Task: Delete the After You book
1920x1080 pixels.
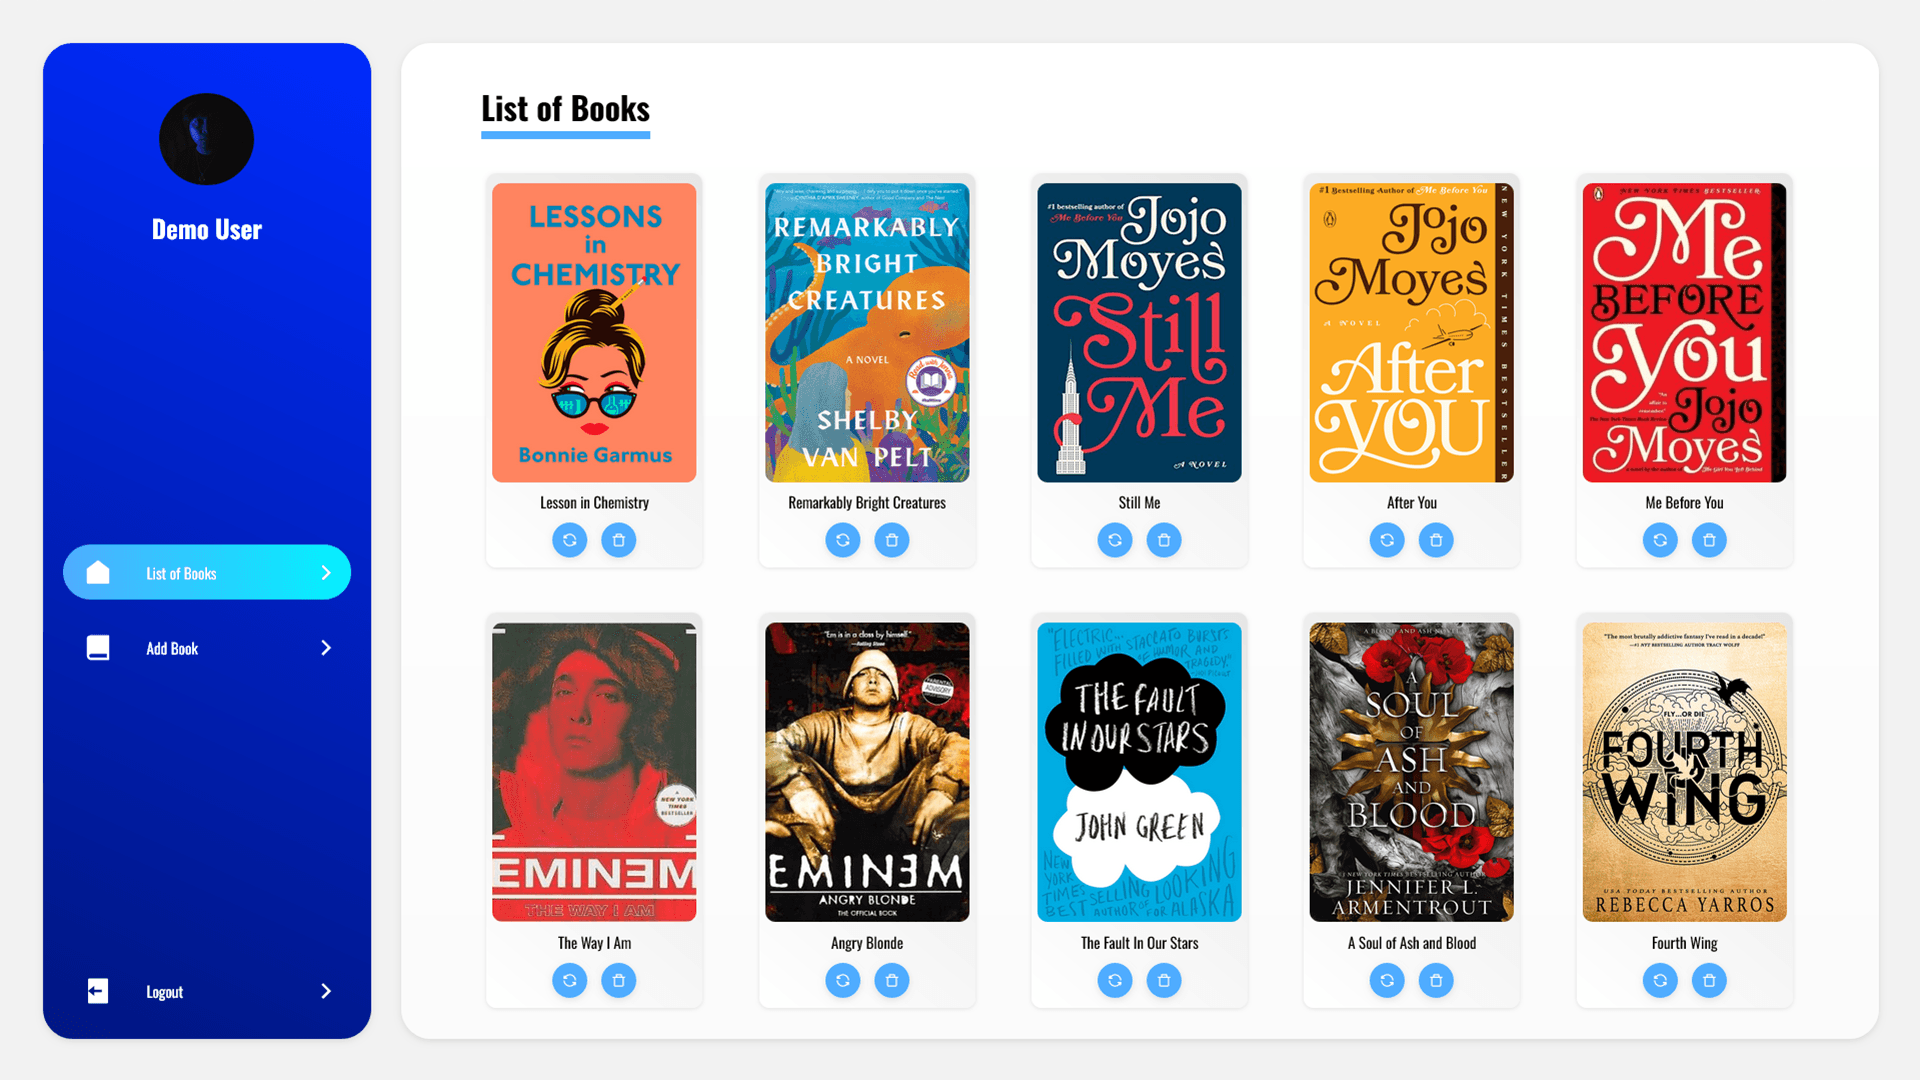Action: (x=1436, y=540)
